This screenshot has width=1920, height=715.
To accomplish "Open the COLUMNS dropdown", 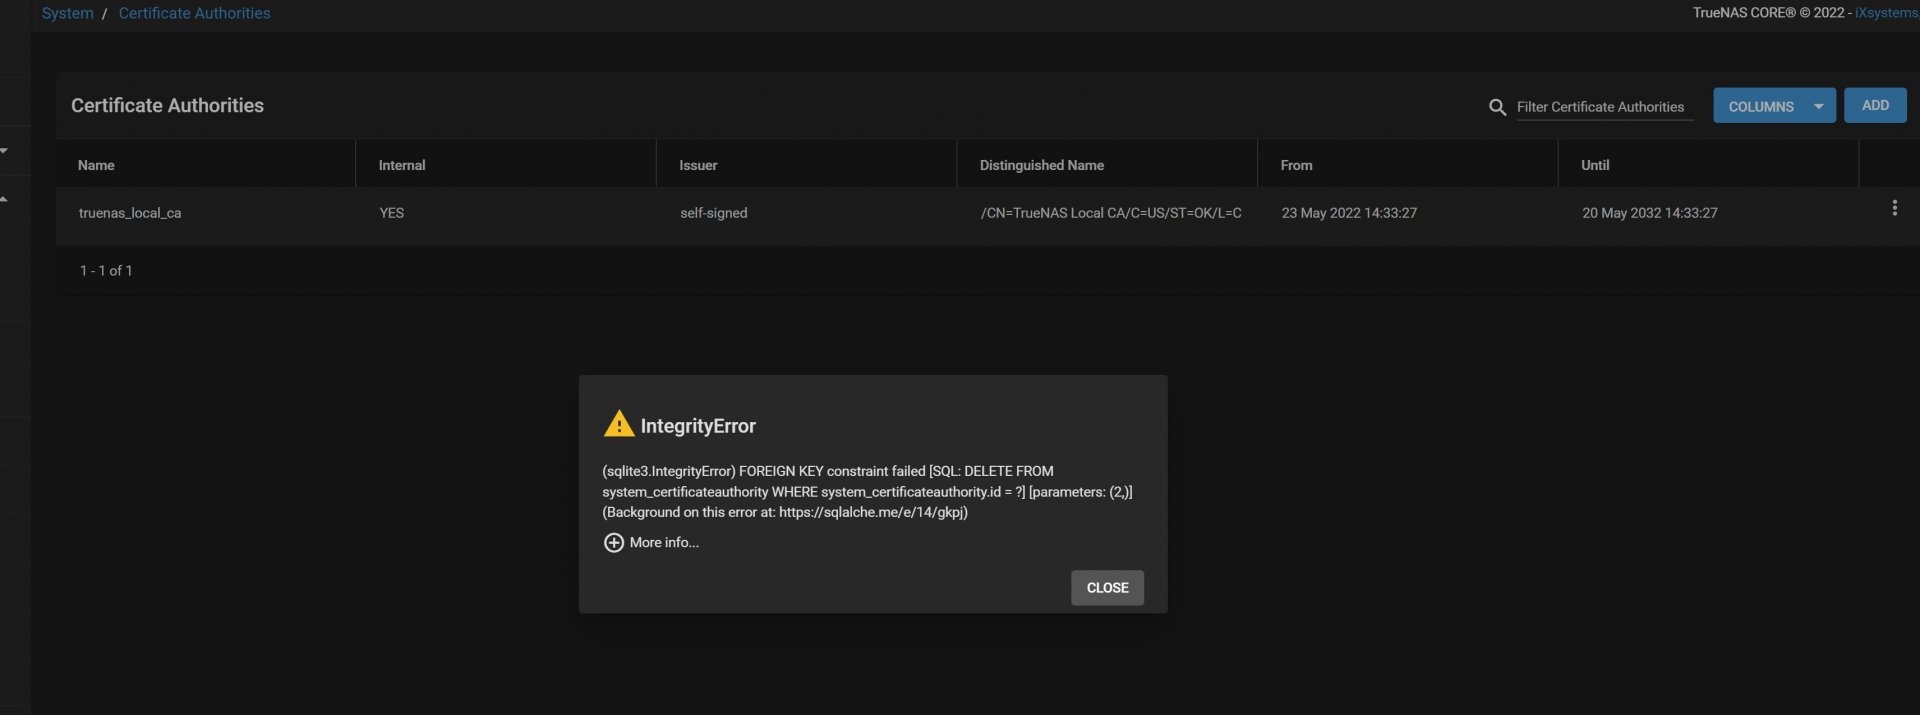I will [x=1774, y=106].
